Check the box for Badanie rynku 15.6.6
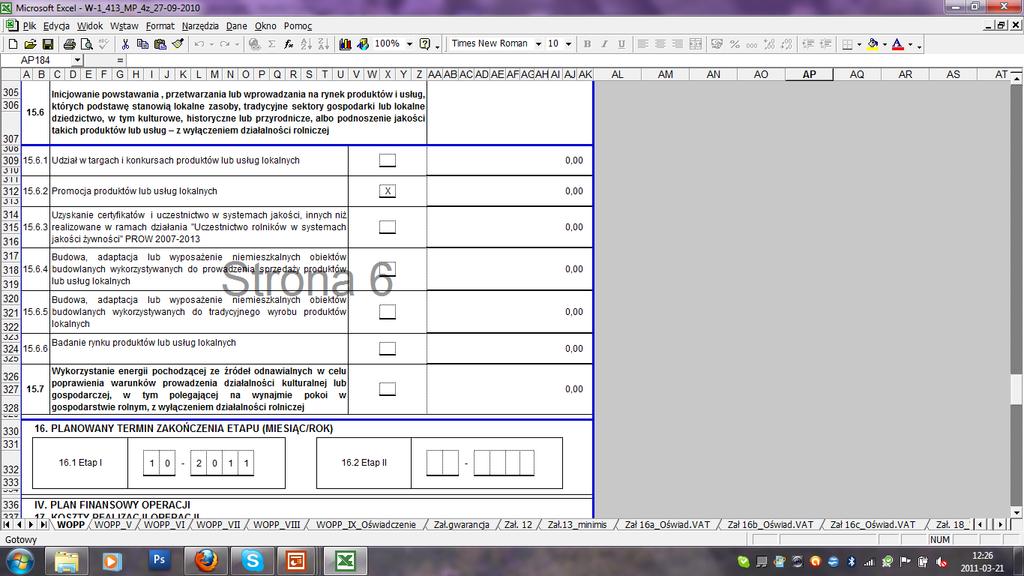Image resolution: width=1024 pixels, height=576 pixels. click(x=387, y=348)
